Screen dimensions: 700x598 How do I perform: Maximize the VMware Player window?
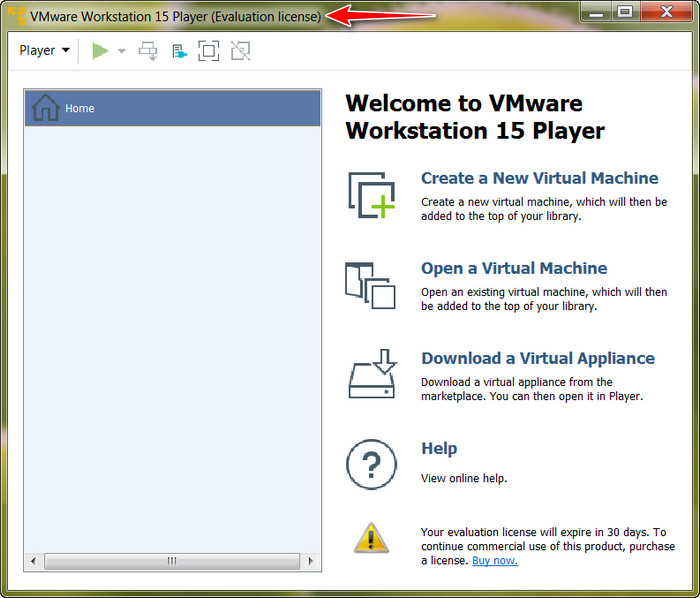click(625, 12)
